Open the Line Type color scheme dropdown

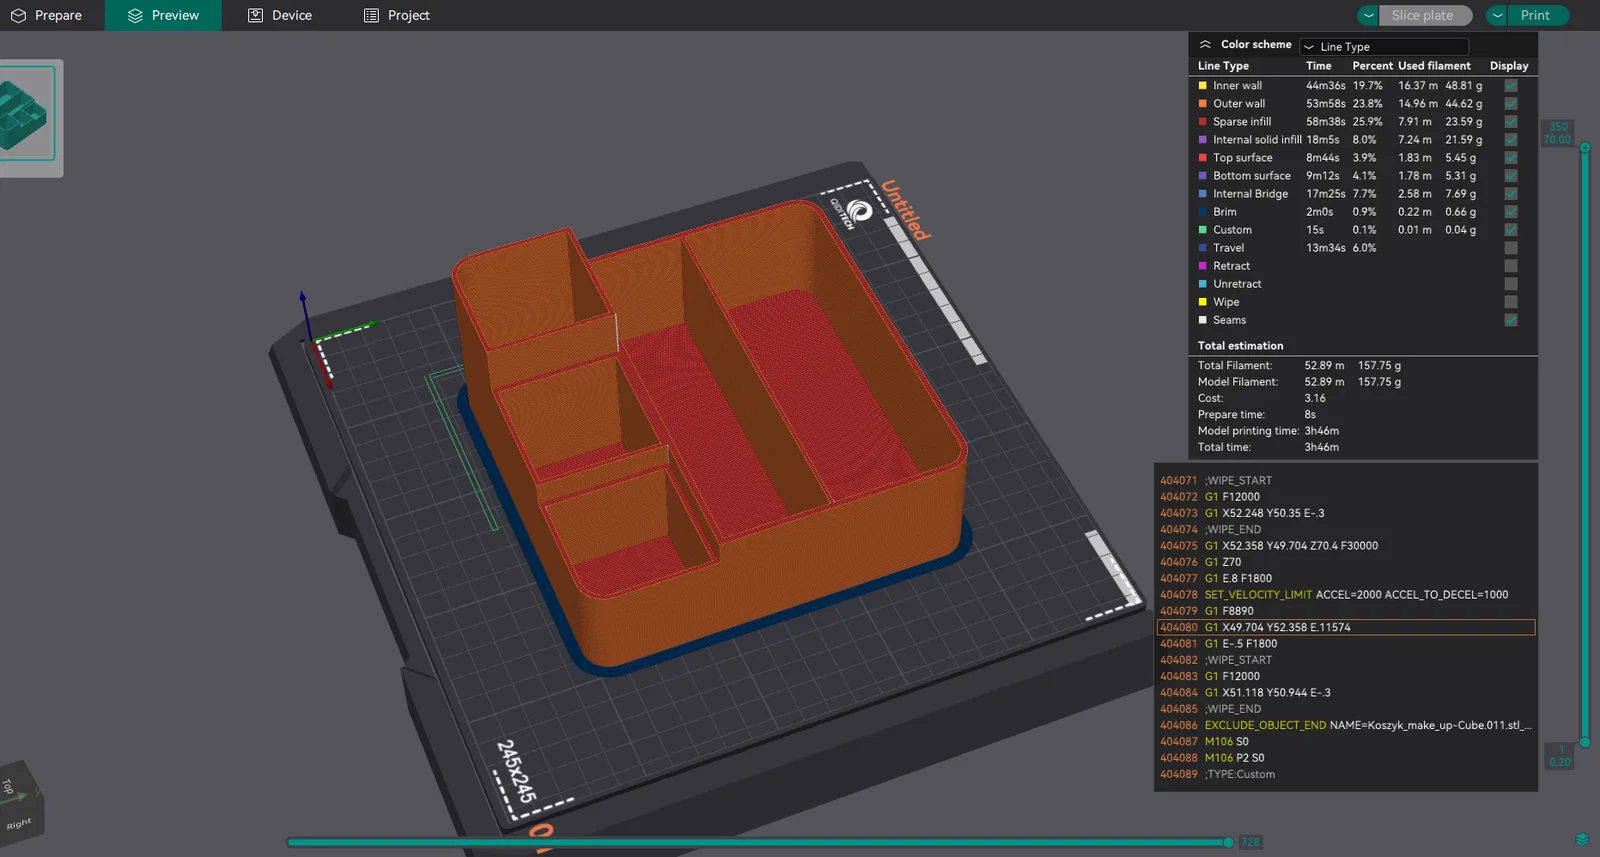1384,46
